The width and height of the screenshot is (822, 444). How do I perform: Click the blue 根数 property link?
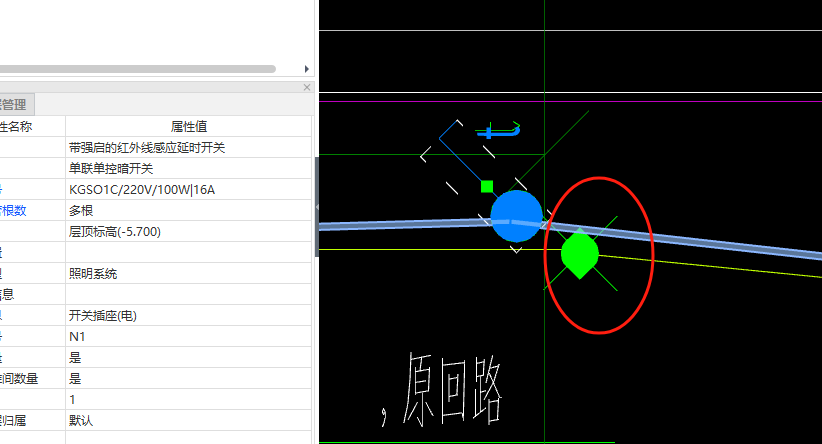(14, 211)
